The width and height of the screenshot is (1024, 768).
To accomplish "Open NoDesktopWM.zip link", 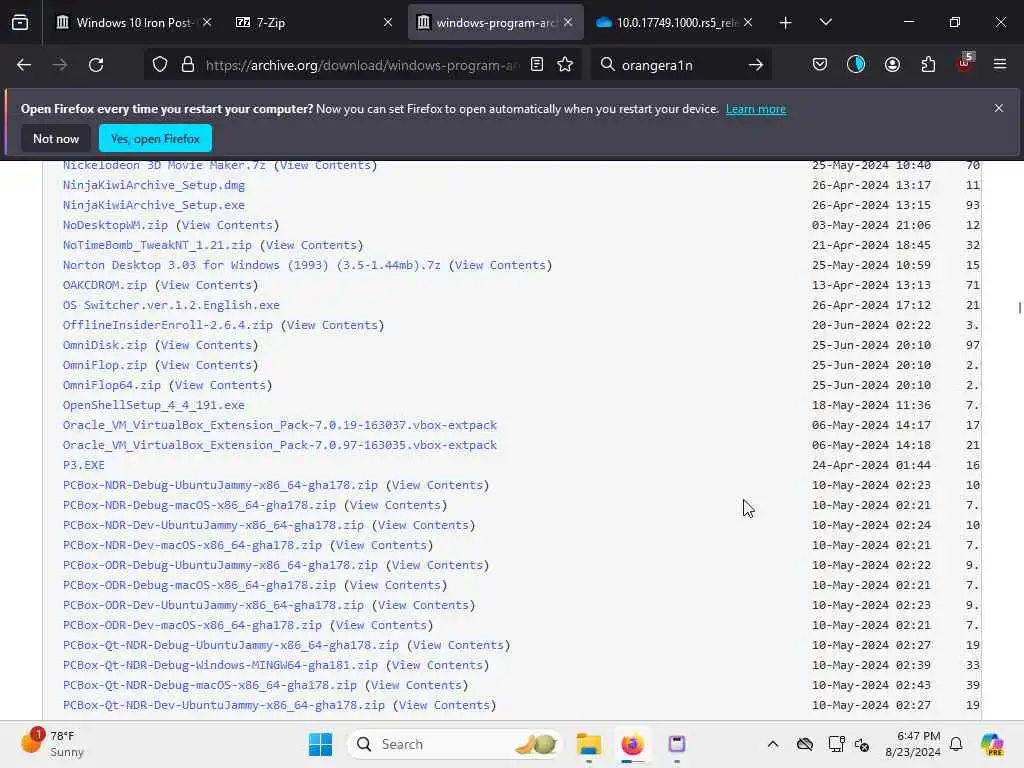I will pyautogui.click(x=115, y=225).
